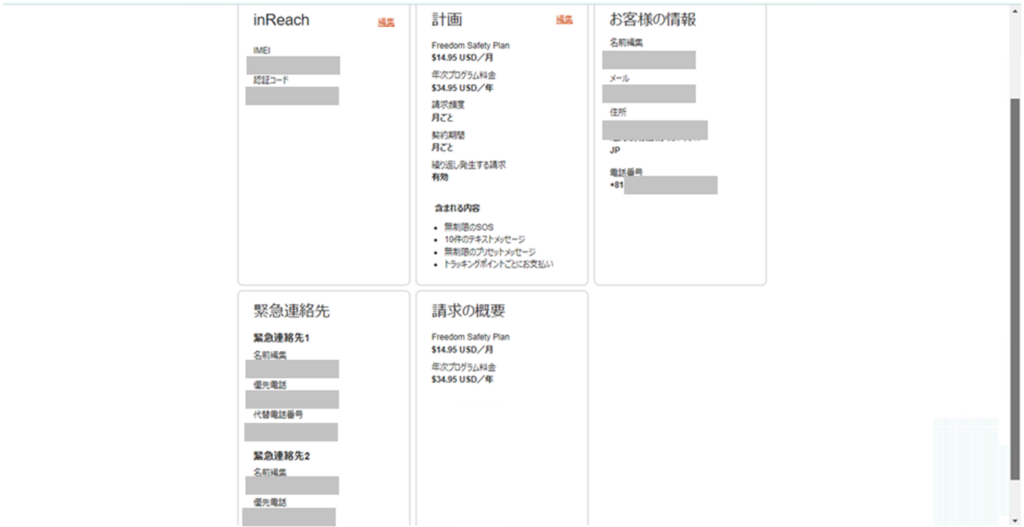1024x527 pixels.
Task: Click the 無制限のSOS list item
Action: pyautogui.click(x=467, y=228)
